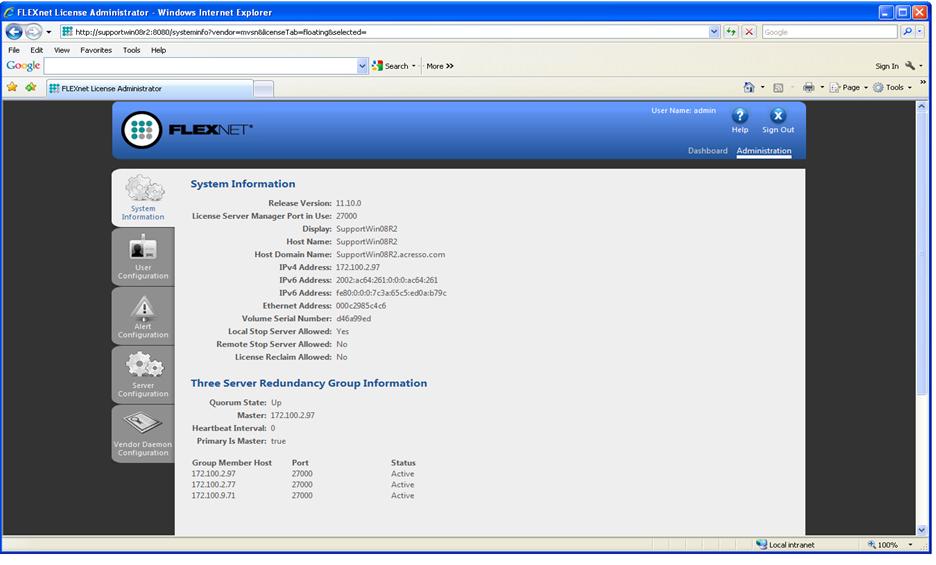
Task: Open the Tools dropdown in the command bar
Action: coord(892,88)
